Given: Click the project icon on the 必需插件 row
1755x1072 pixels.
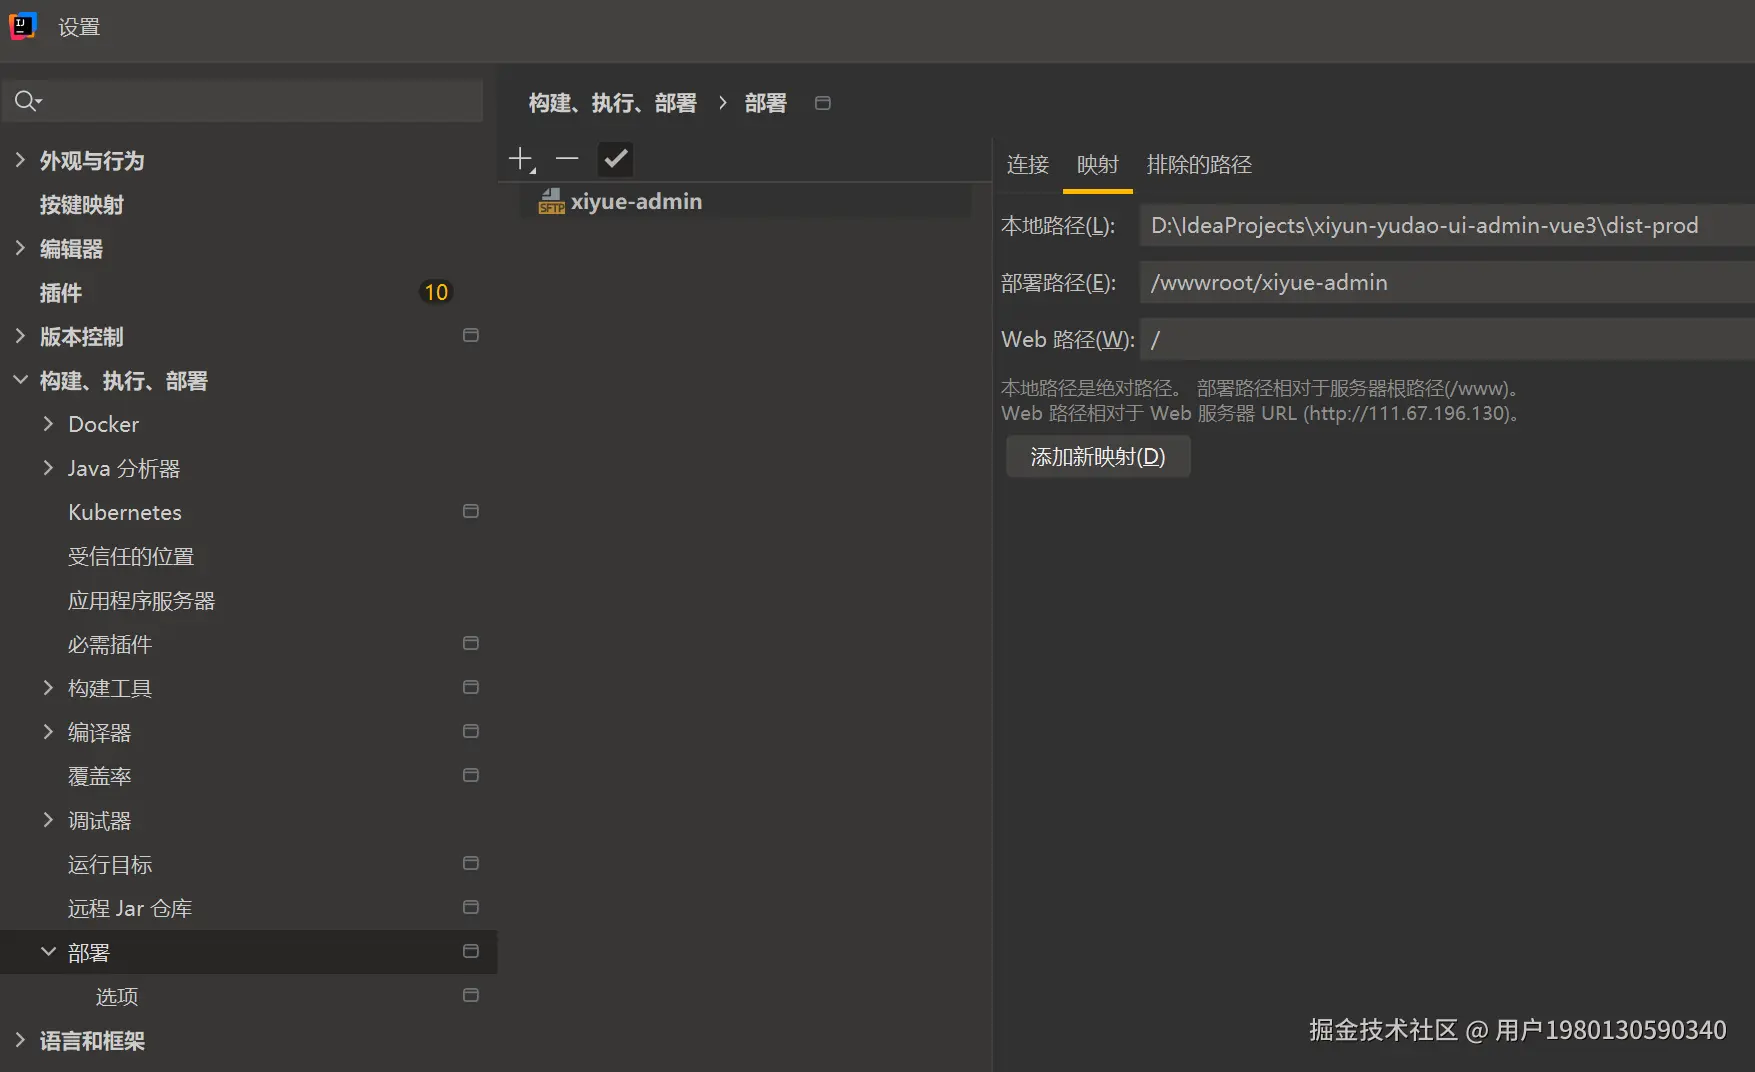Looking at the screenshot, I should point(471,643).
